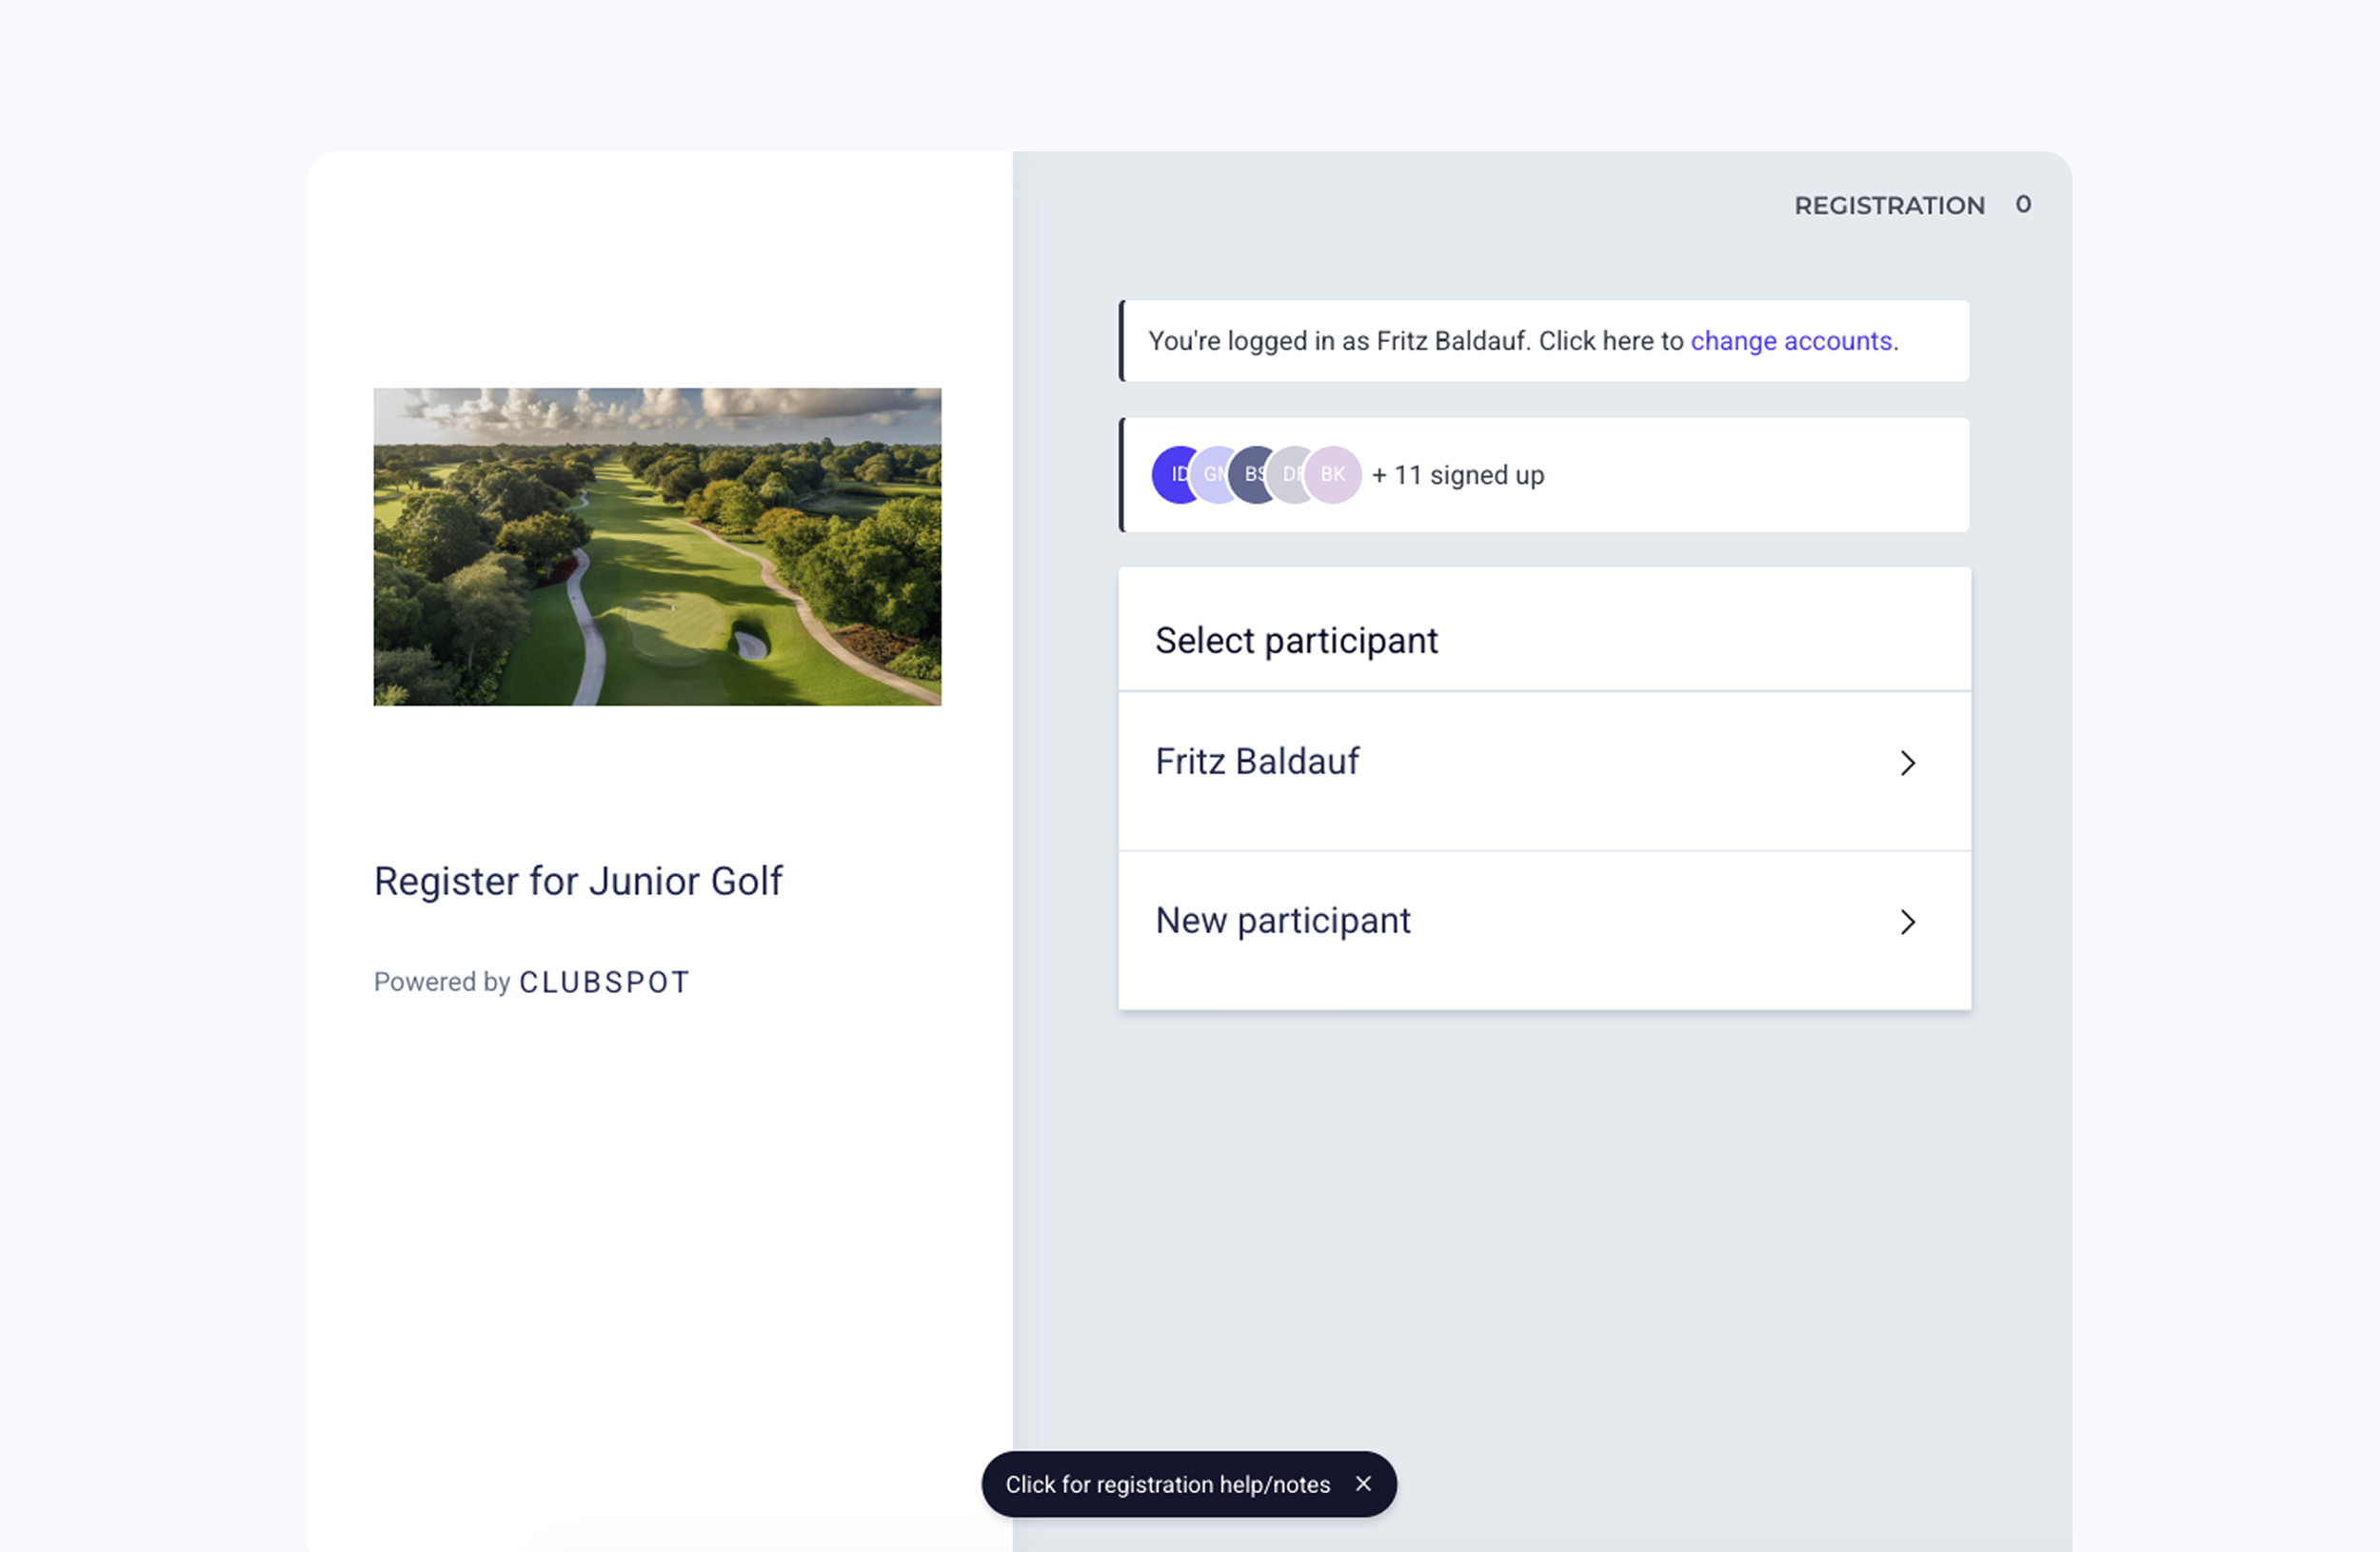This screenshot has height=1552, width=2380.
Task: Choose New participant option
Action: pyautogui.click(x=1544, y=930)
